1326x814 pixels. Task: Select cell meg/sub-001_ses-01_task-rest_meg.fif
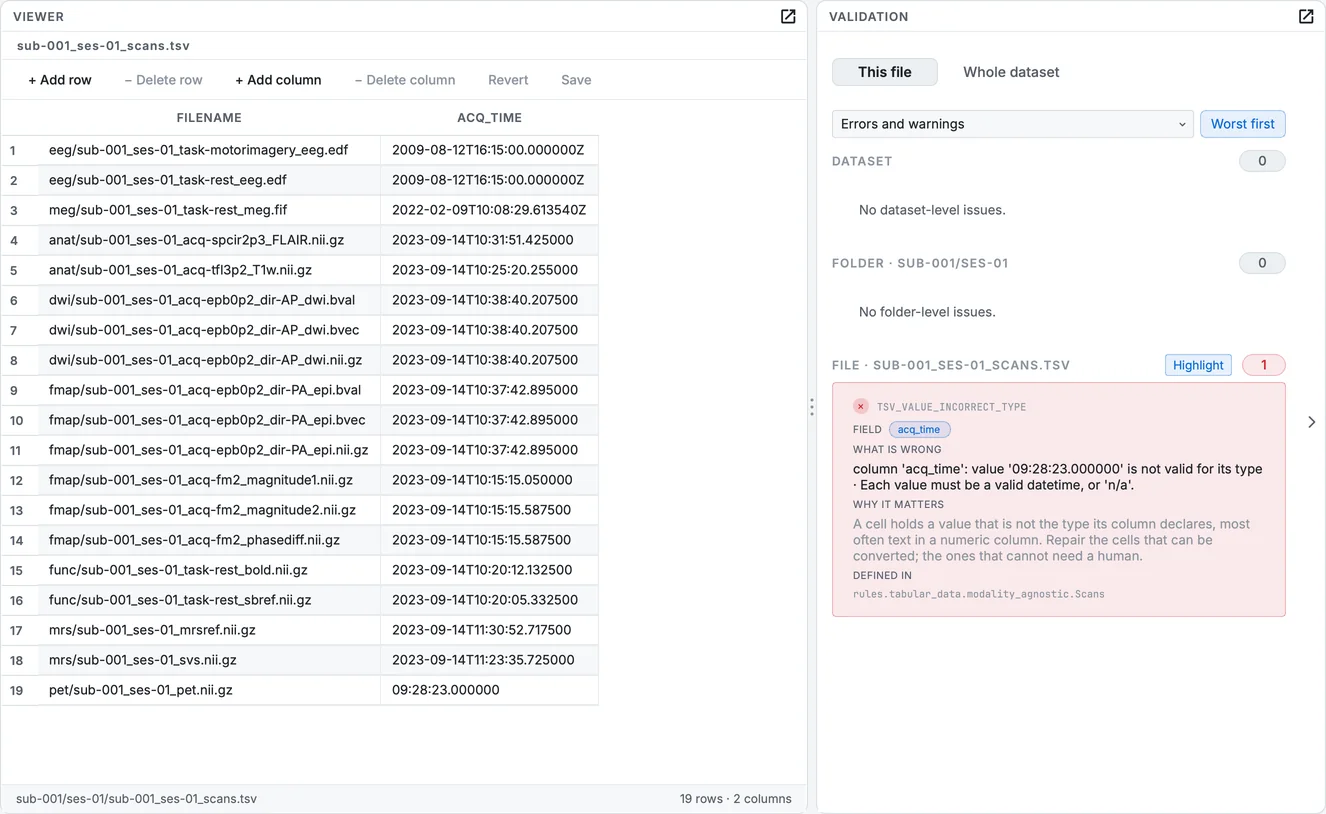[x=209, y=210]
